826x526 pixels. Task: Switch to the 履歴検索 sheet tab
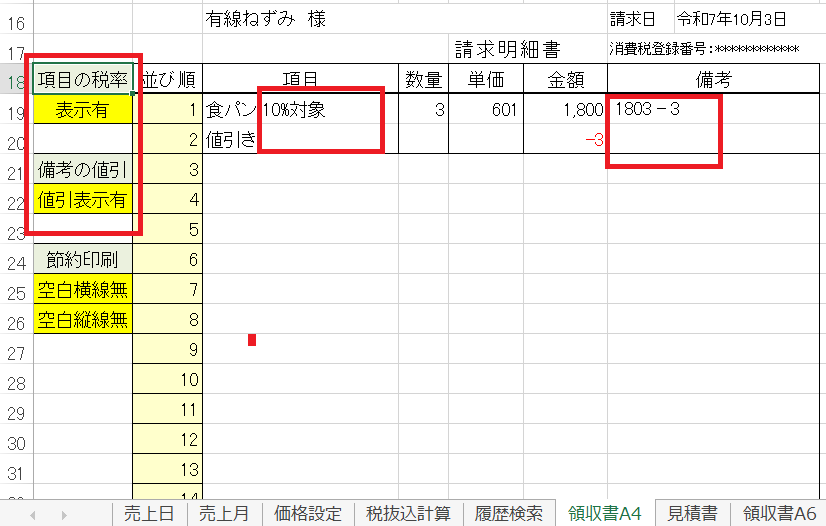(x=509, y=514)
